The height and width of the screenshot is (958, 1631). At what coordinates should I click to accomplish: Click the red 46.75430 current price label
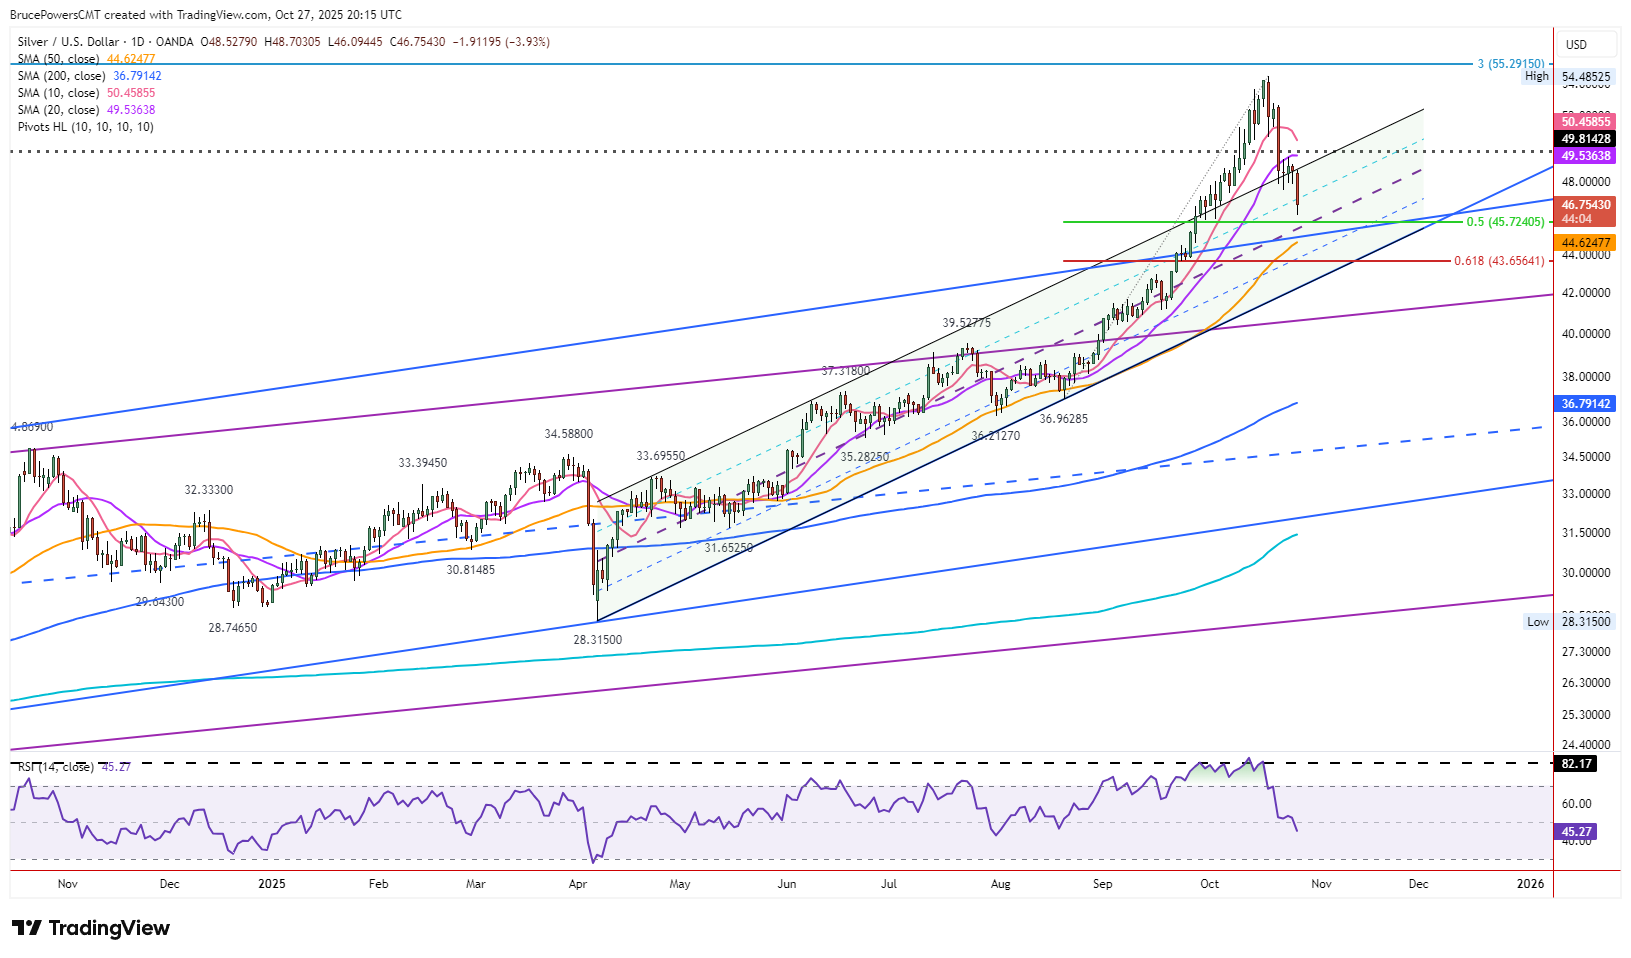click(x=1586, y=205)
